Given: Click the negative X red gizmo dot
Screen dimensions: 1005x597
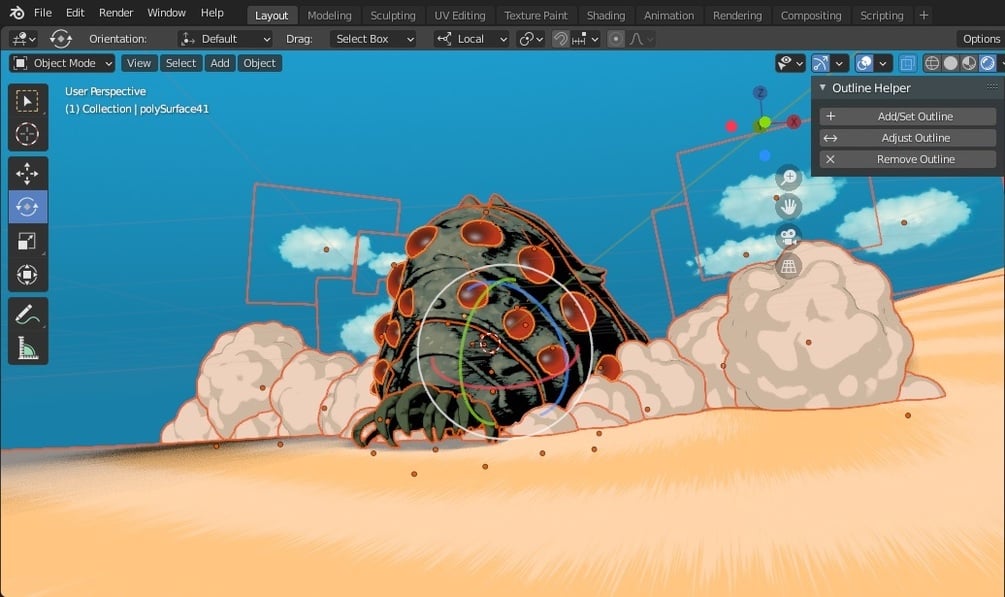Looking at the screenshot, I should pyautogui.click(x=731, y=126).
